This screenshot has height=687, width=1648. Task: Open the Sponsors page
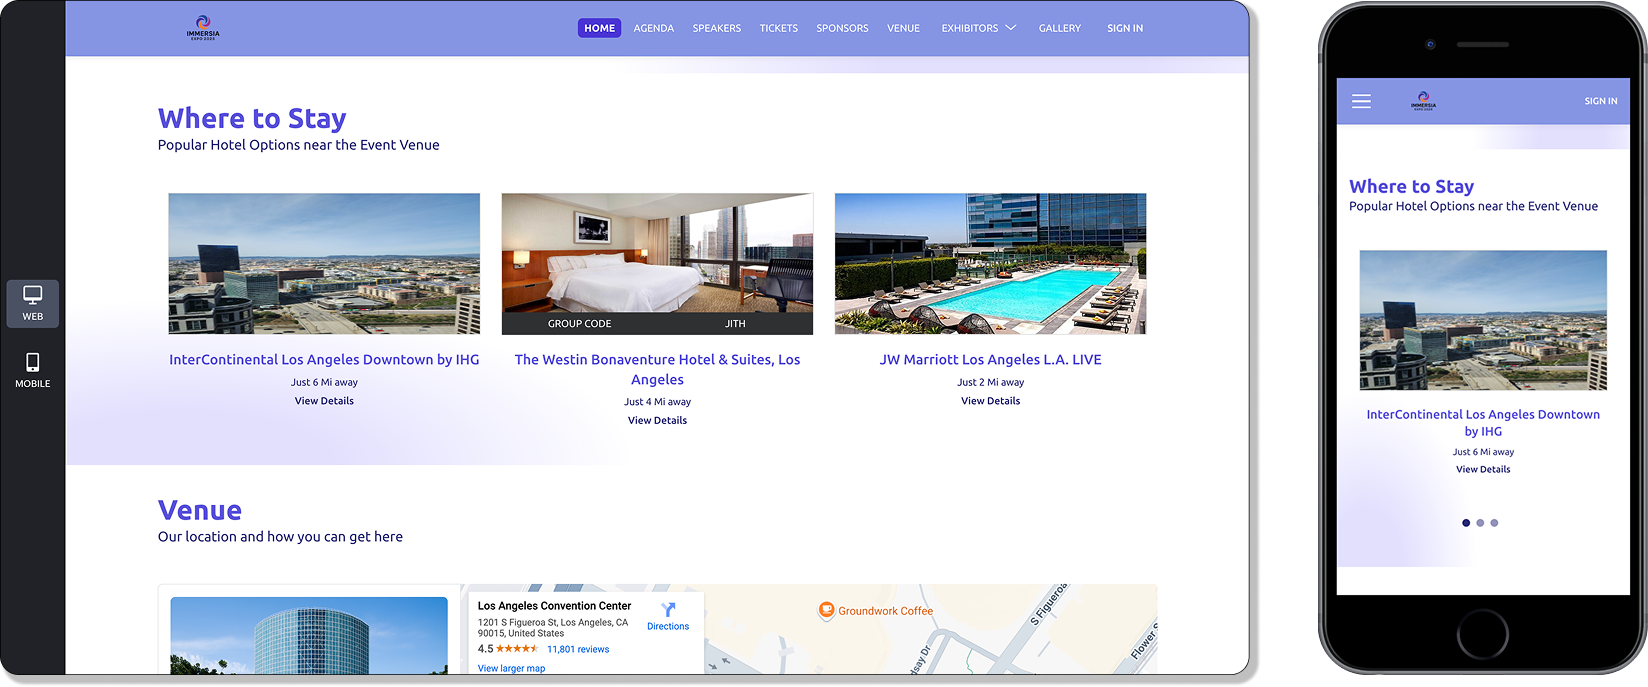click(842, 28)
